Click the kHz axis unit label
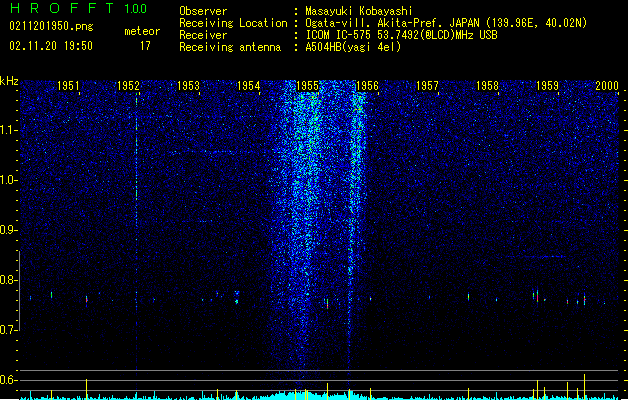 9,81
